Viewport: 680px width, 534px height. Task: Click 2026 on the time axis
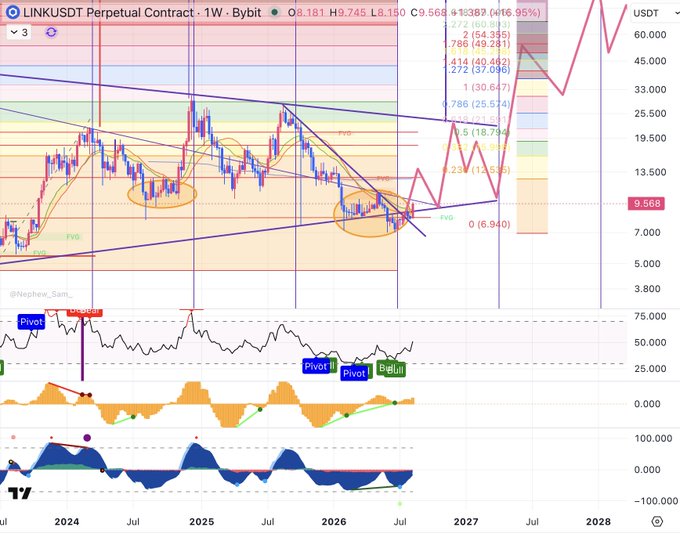pos(334,521)
